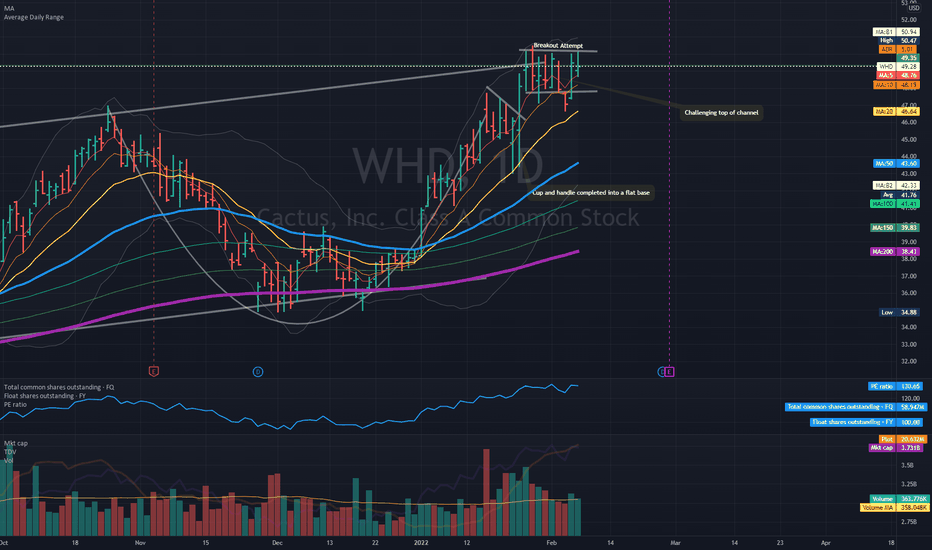The width and height of the screenshot is (932, 550).
Task: Click the purple upcoming earnings E marker
Action: (x=669, y=372)
